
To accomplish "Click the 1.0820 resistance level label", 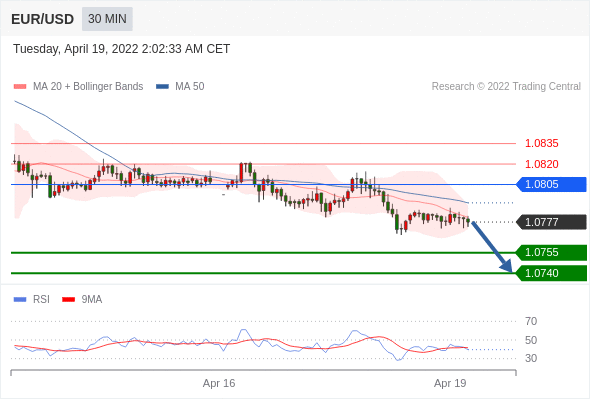I will click(541, 164).
